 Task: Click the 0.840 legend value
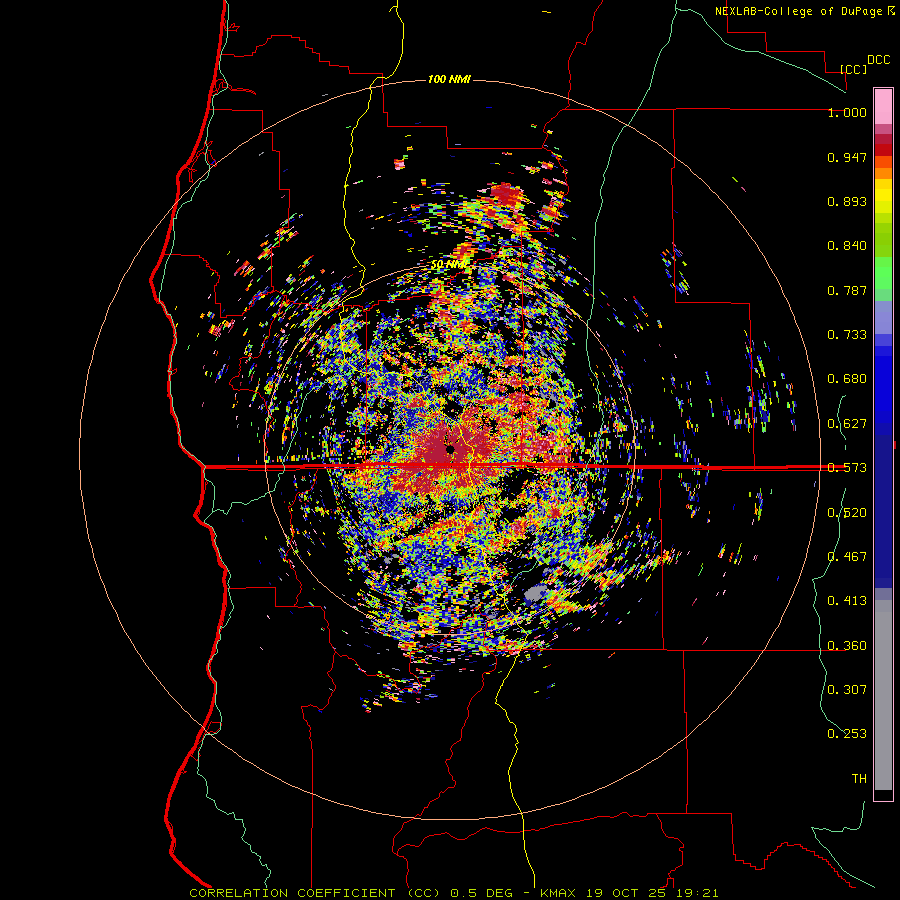847,246
